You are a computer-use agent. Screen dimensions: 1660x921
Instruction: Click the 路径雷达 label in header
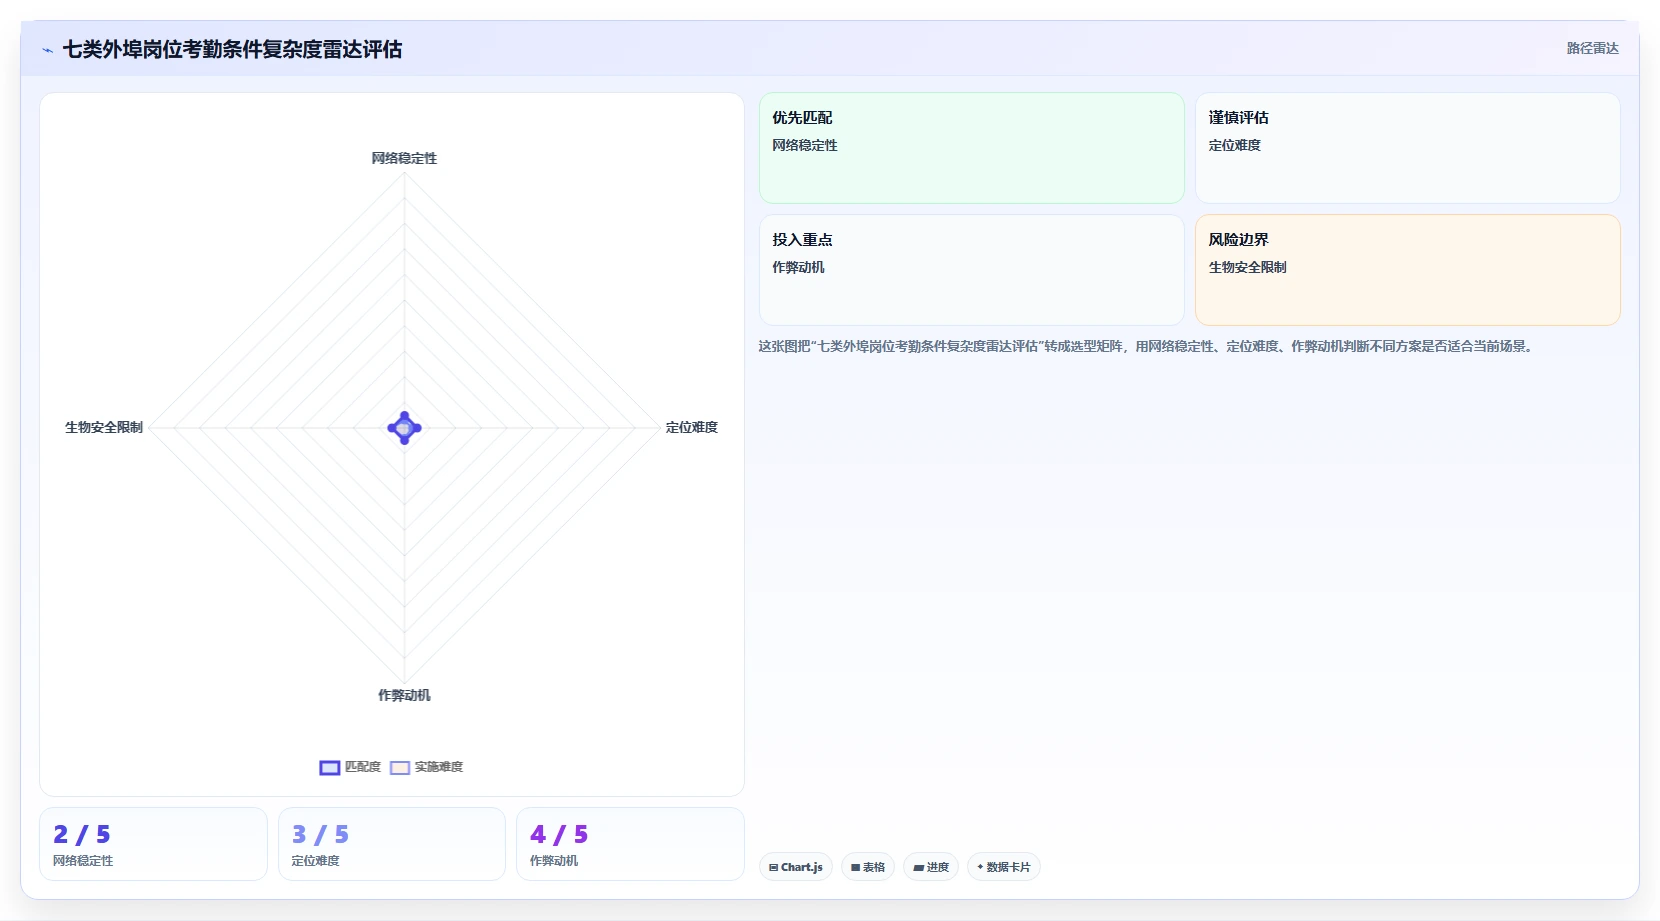click(x=1592, y=48)
